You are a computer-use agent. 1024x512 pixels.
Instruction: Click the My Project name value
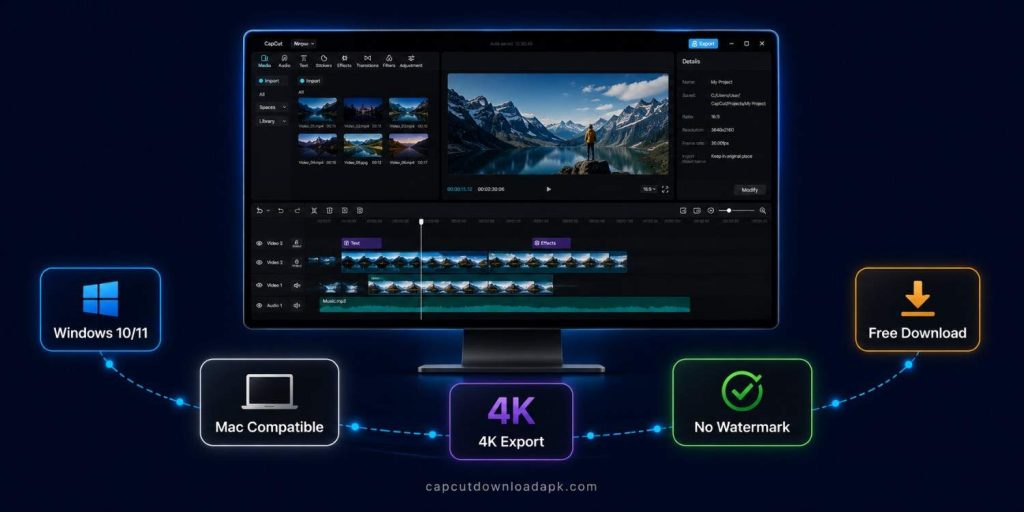click(721, 82)
